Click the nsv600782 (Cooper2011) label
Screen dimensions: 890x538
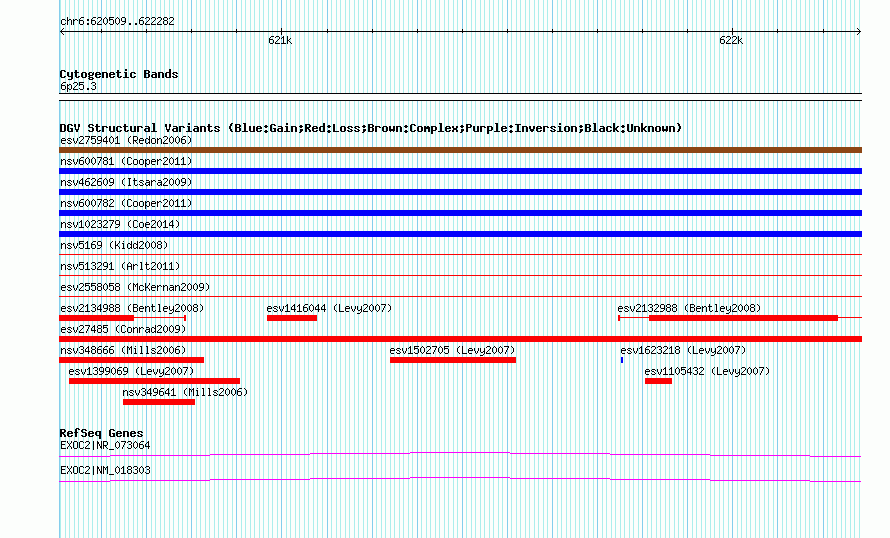126,203
